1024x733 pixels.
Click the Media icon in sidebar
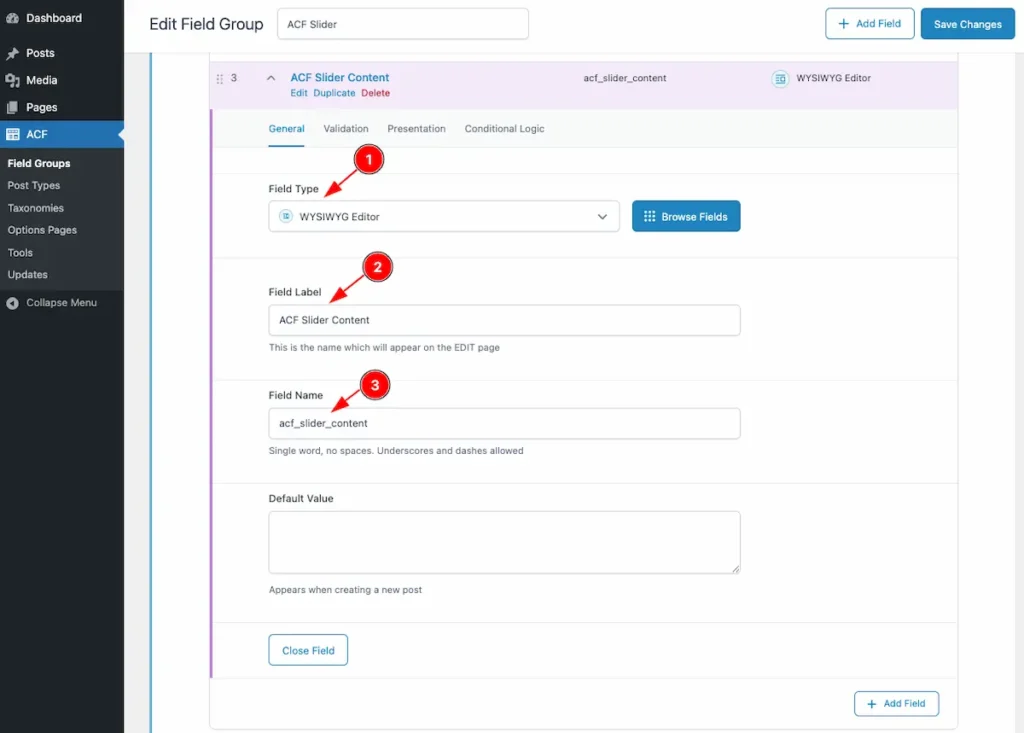pyautogui.click(x=13, y=80)
